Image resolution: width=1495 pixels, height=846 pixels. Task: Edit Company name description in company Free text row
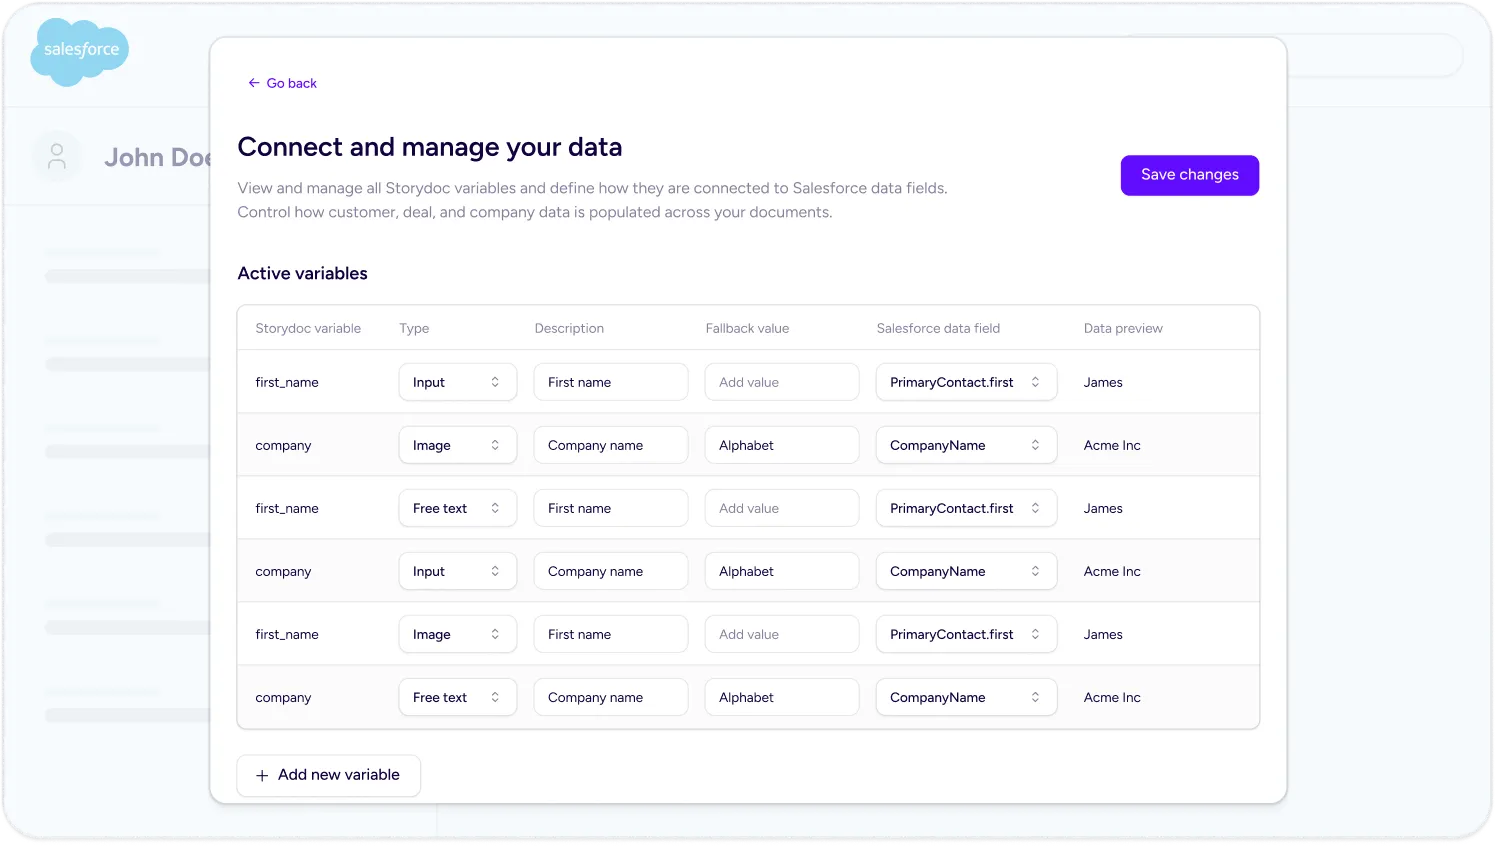611,697
